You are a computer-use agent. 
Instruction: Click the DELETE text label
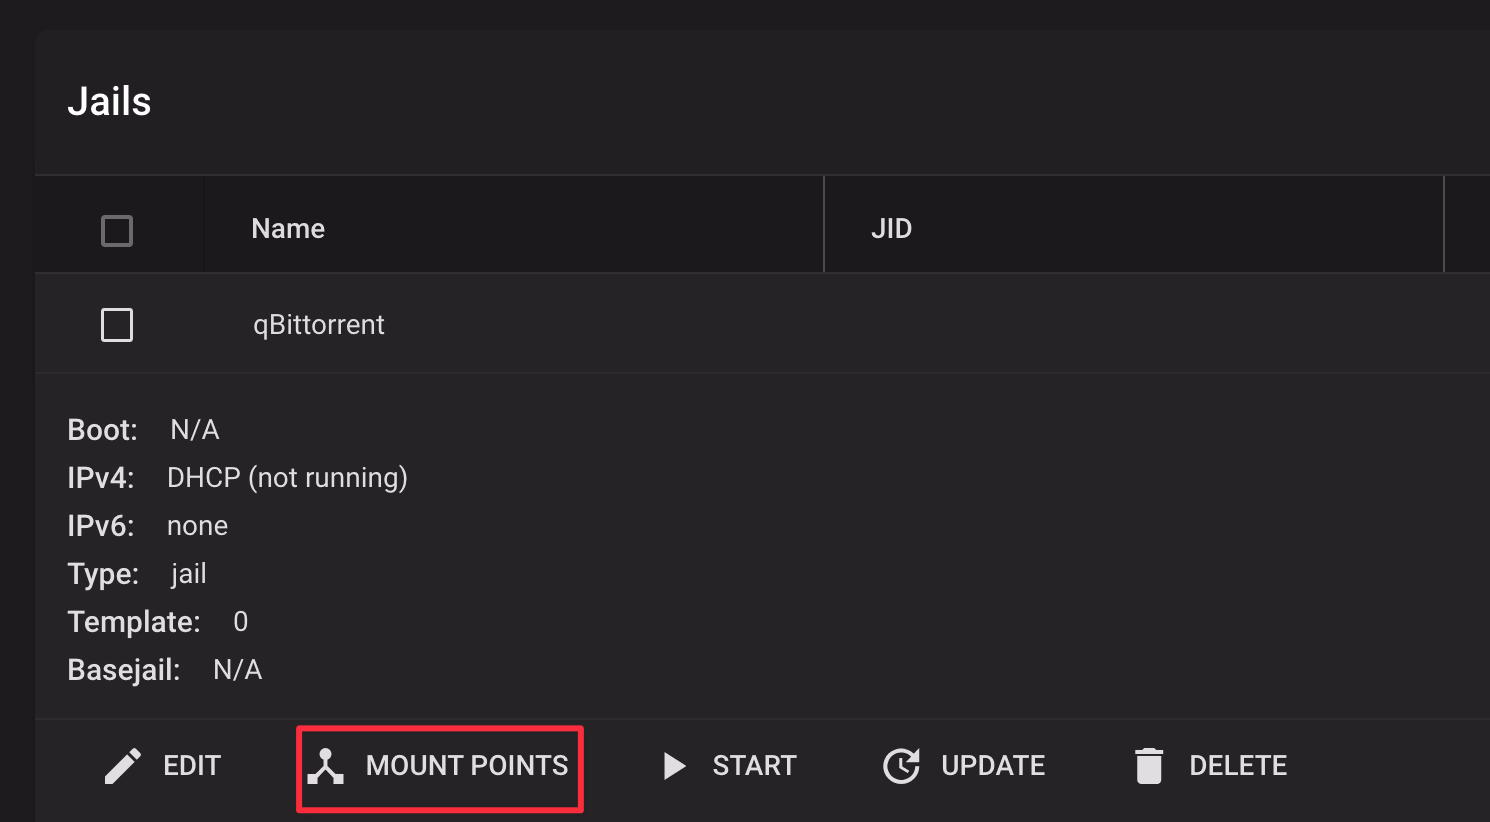tap(1238, 766)
